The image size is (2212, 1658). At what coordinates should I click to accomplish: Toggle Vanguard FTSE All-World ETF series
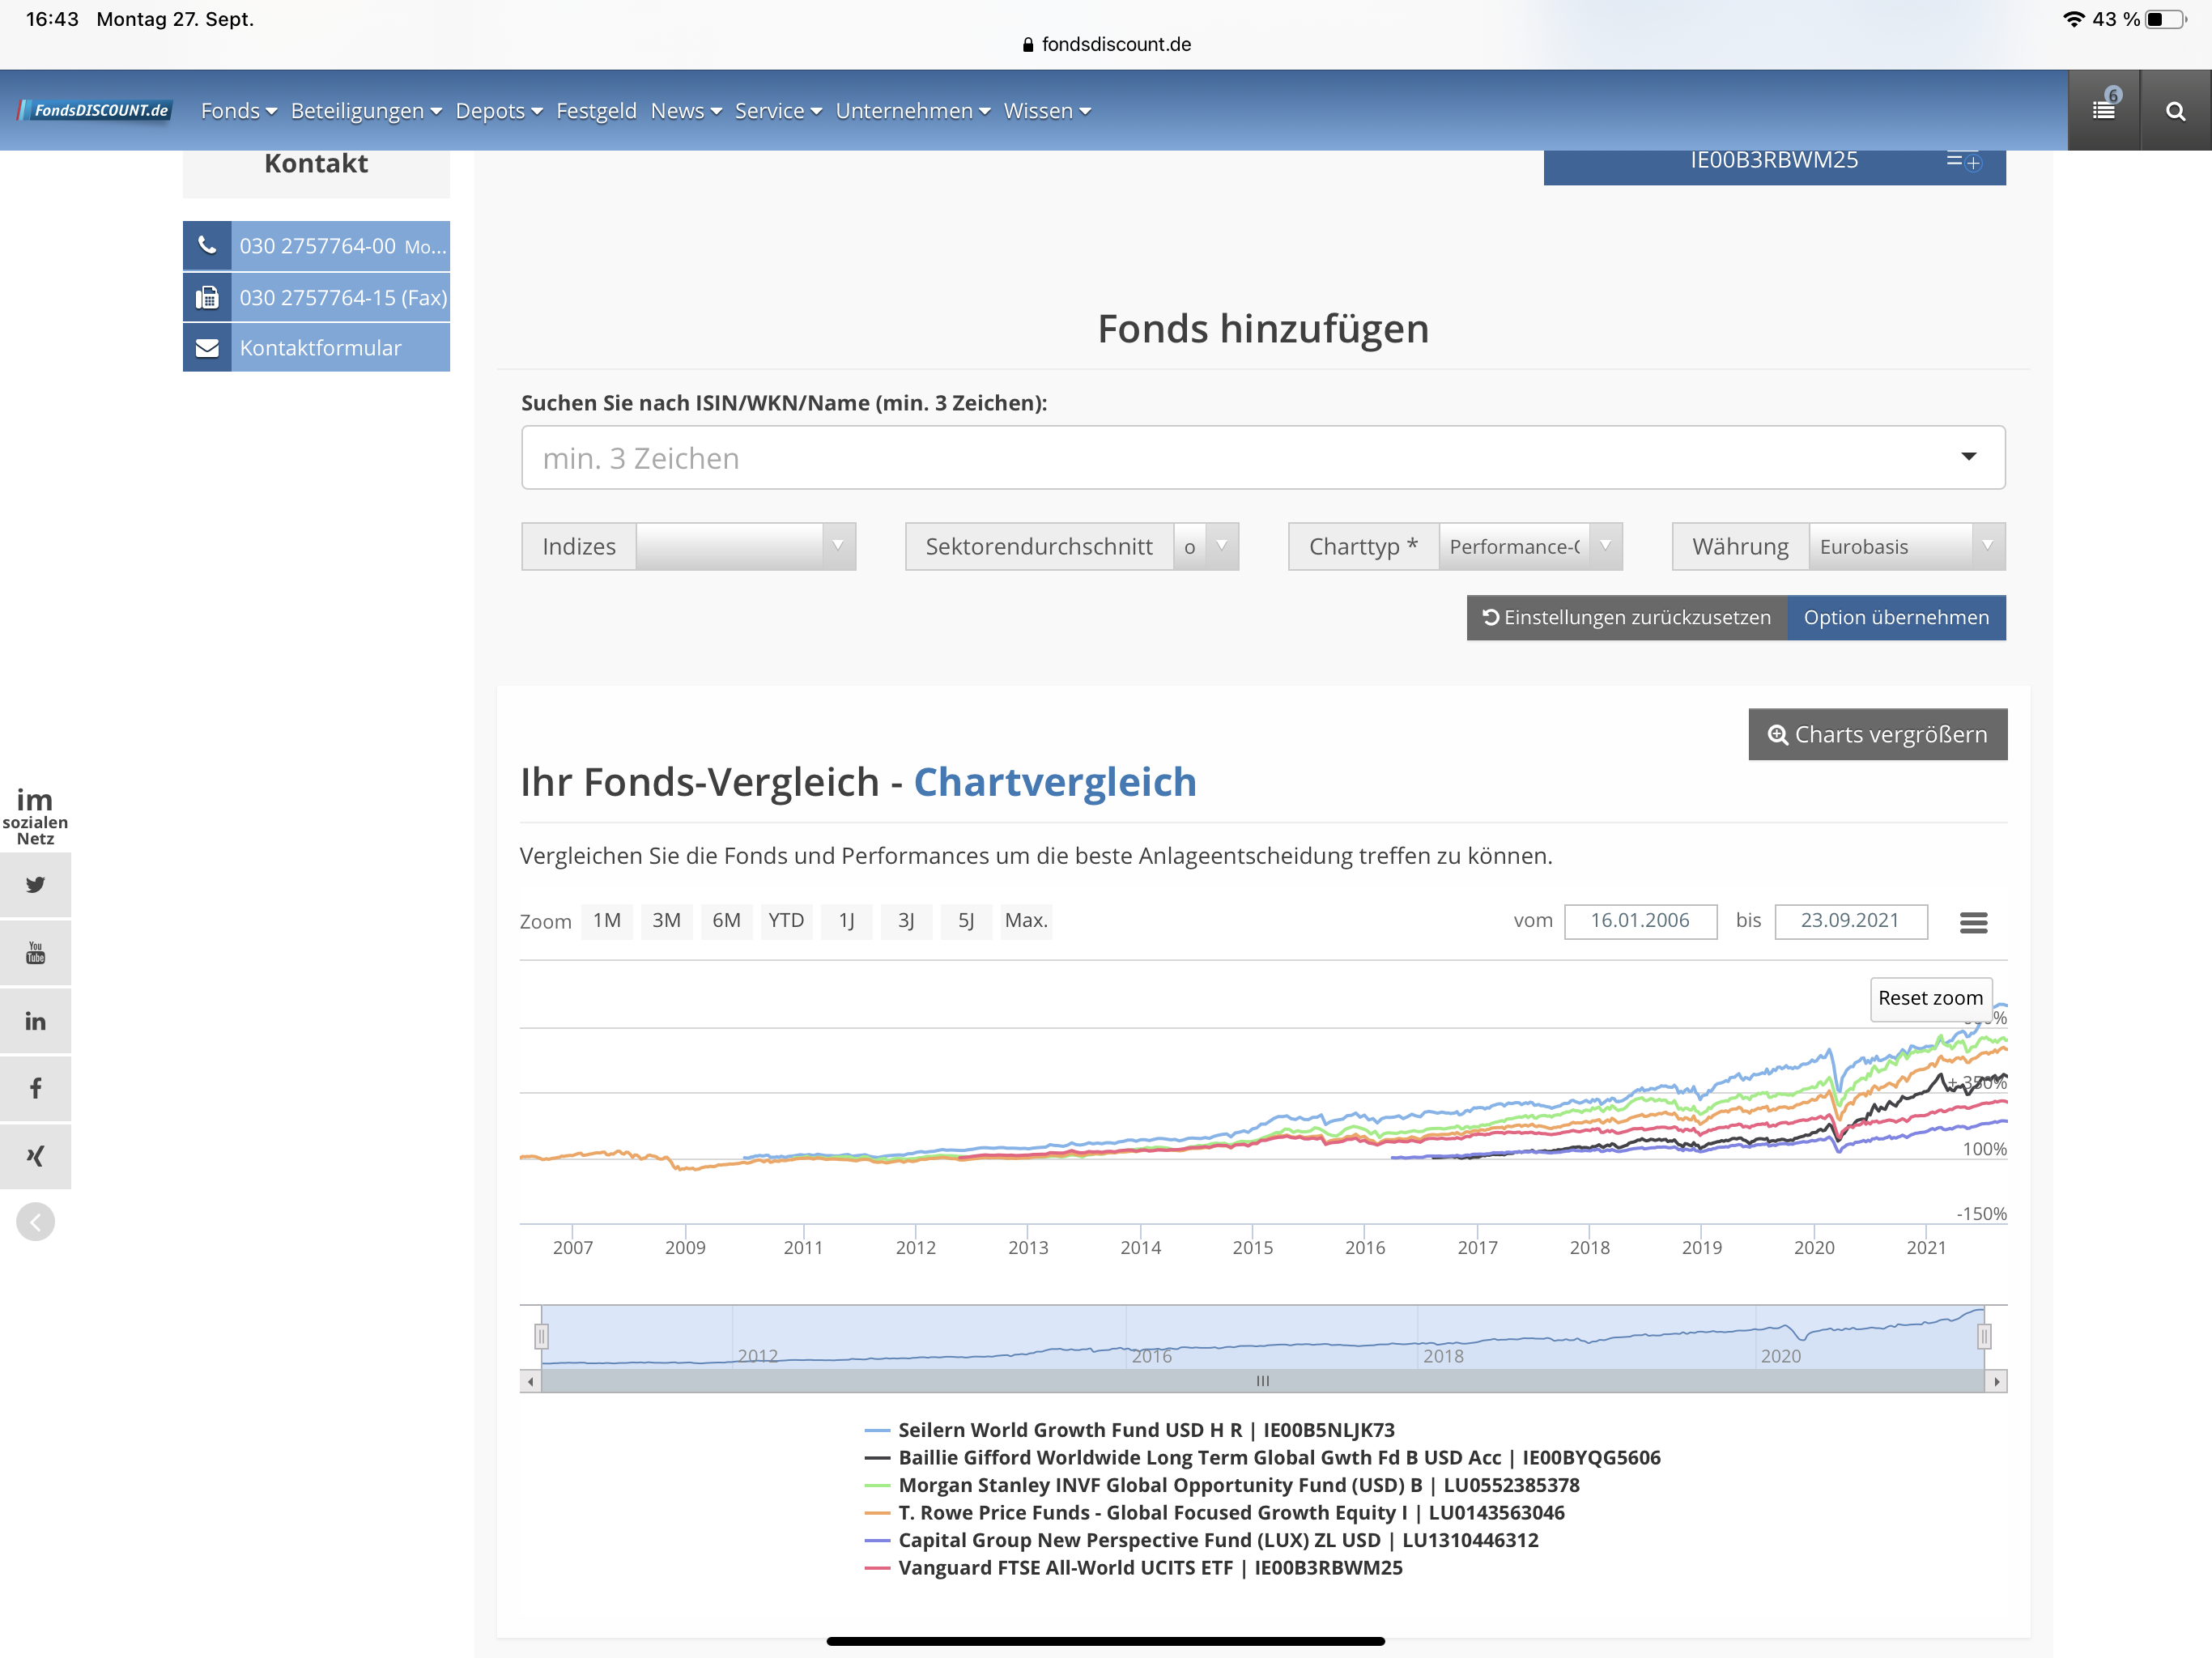pyautogui.click(x=1149, y=1567)
